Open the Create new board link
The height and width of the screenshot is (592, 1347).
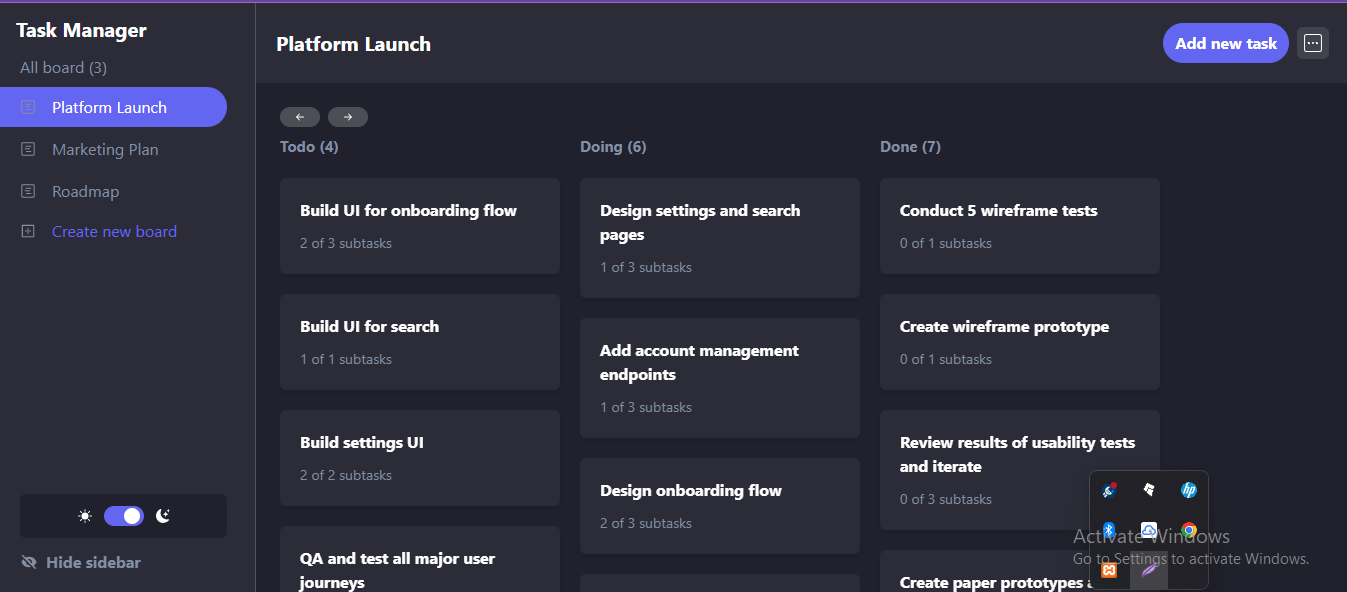(114, 231)
